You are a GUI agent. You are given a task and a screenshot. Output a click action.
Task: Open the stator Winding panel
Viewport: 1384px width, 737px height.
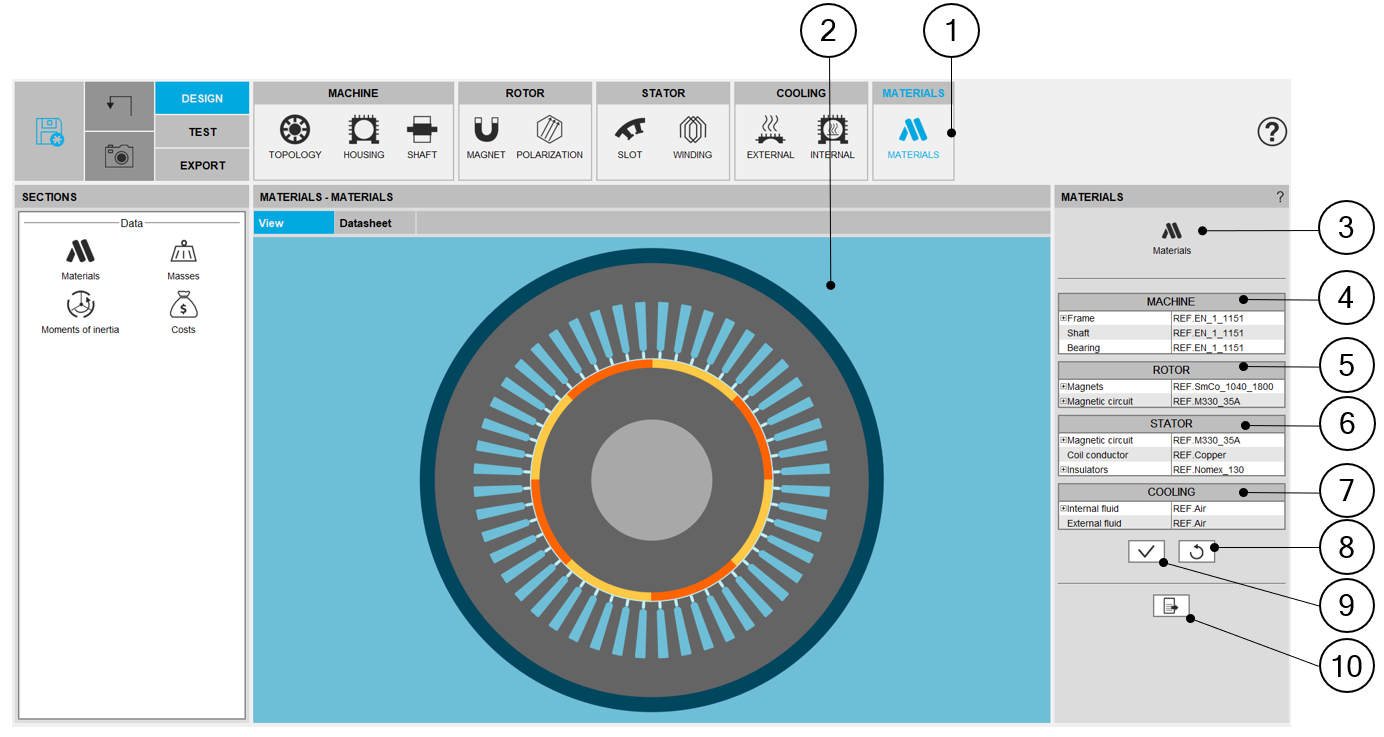tap(692, 130)
